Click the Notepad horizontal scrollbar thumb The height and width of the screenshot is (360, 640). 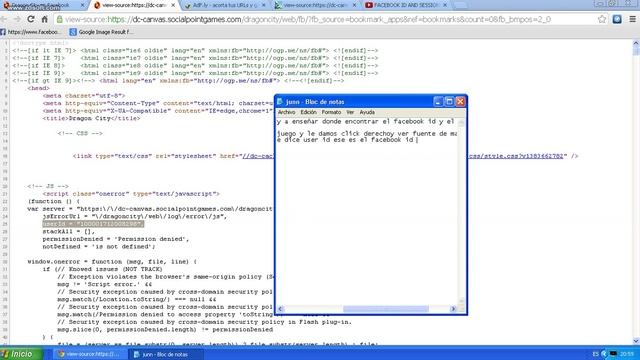coord(386,309)
